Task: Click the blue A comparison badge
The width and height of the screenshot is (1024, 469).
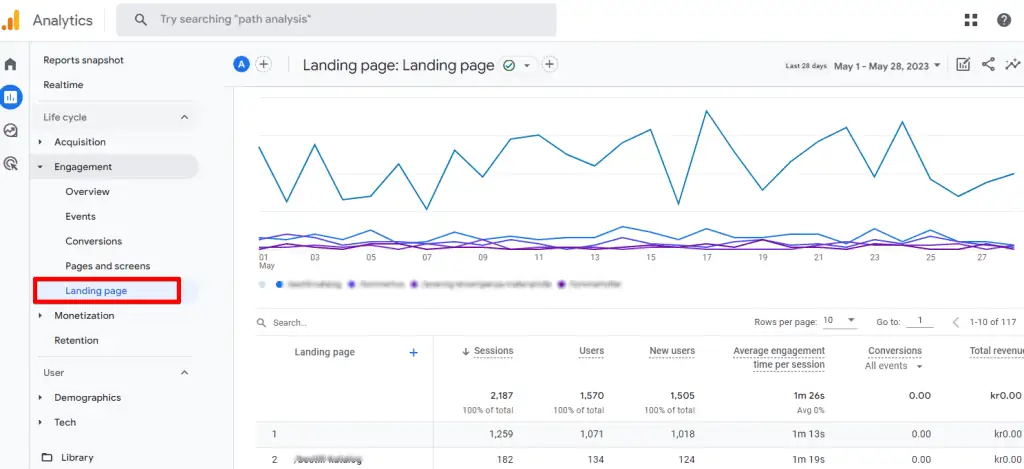Action: [242, 64]
